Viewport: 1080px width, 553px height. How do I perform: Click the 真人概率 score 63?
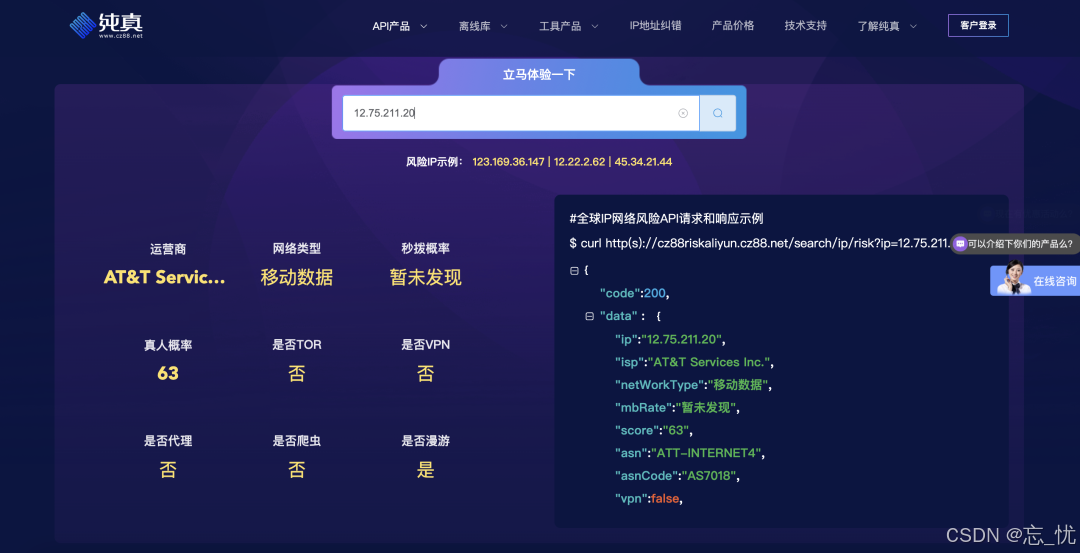click(x=168, y=373)
